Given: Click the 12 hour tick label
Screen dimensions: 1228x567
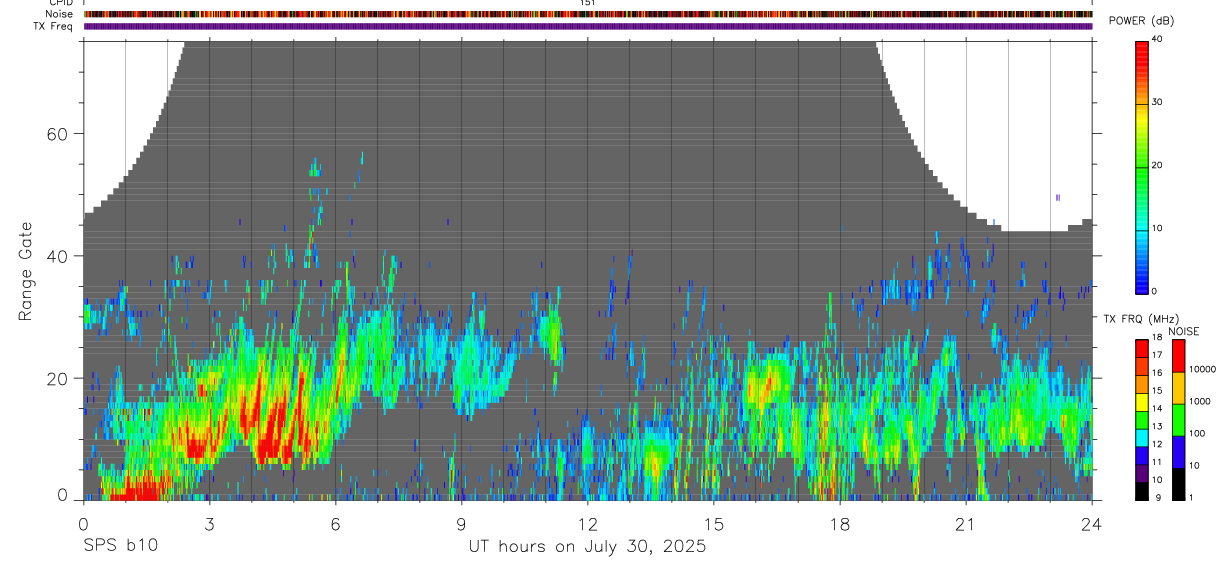Looking at the screenshot, I should click(588, 524).
